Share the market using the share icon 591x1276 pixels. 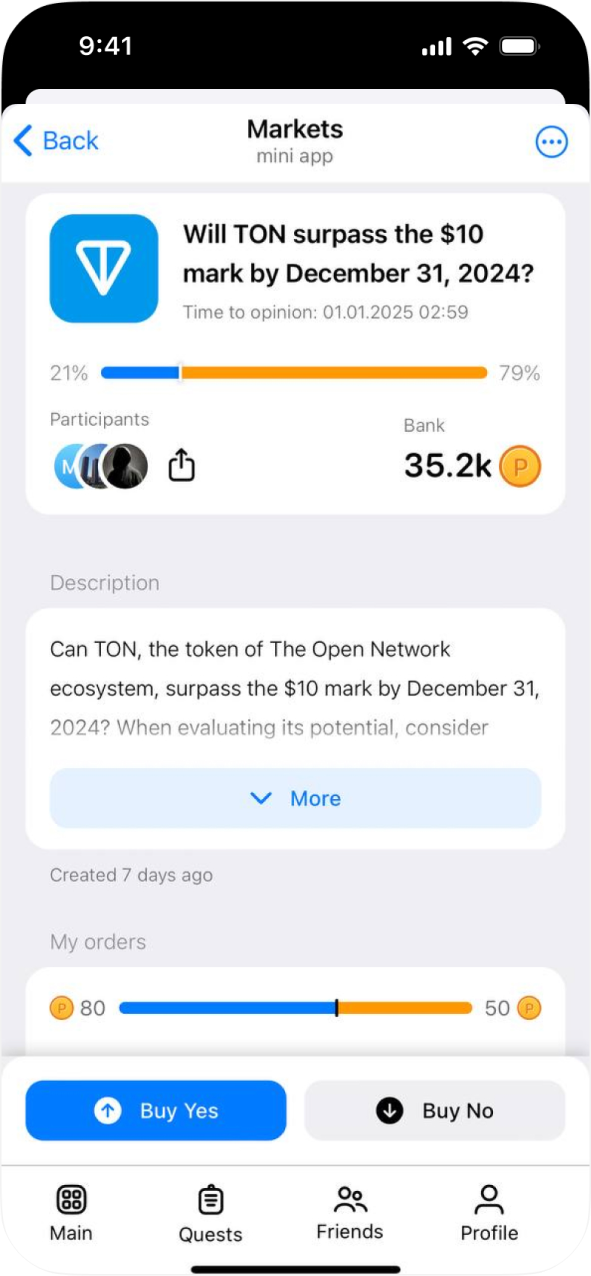pos(181,465)
